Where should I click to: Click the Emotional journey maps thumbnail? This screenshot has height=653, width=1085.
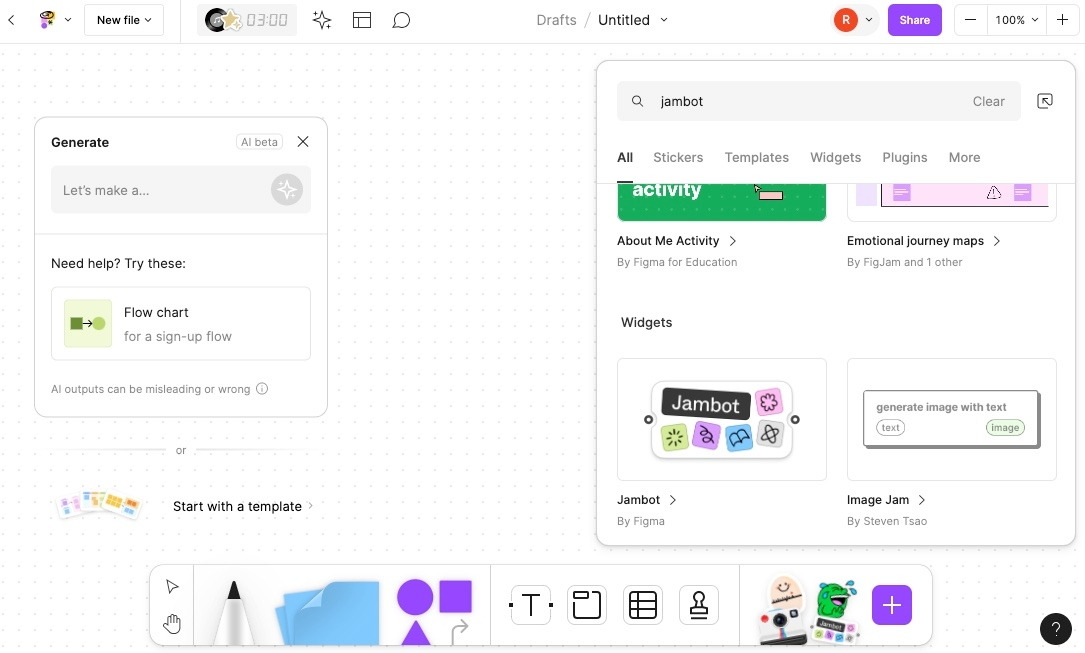pos(951,202)
